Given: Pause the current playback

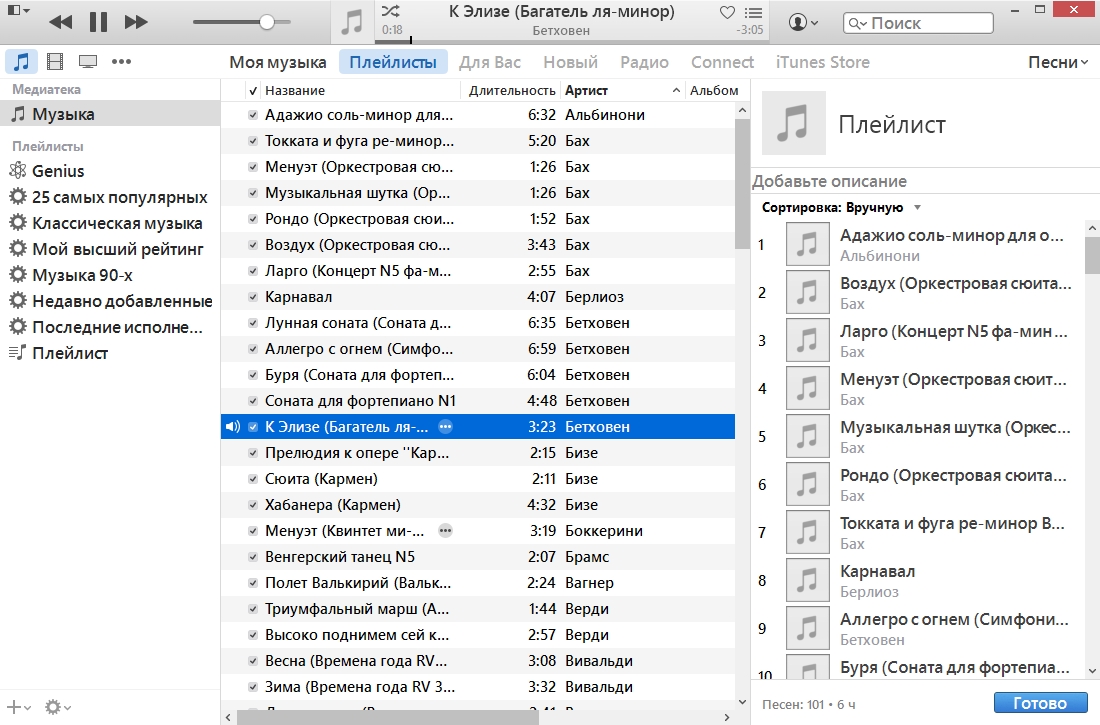Looking at the screenshot, I should [x=98, y=22].
